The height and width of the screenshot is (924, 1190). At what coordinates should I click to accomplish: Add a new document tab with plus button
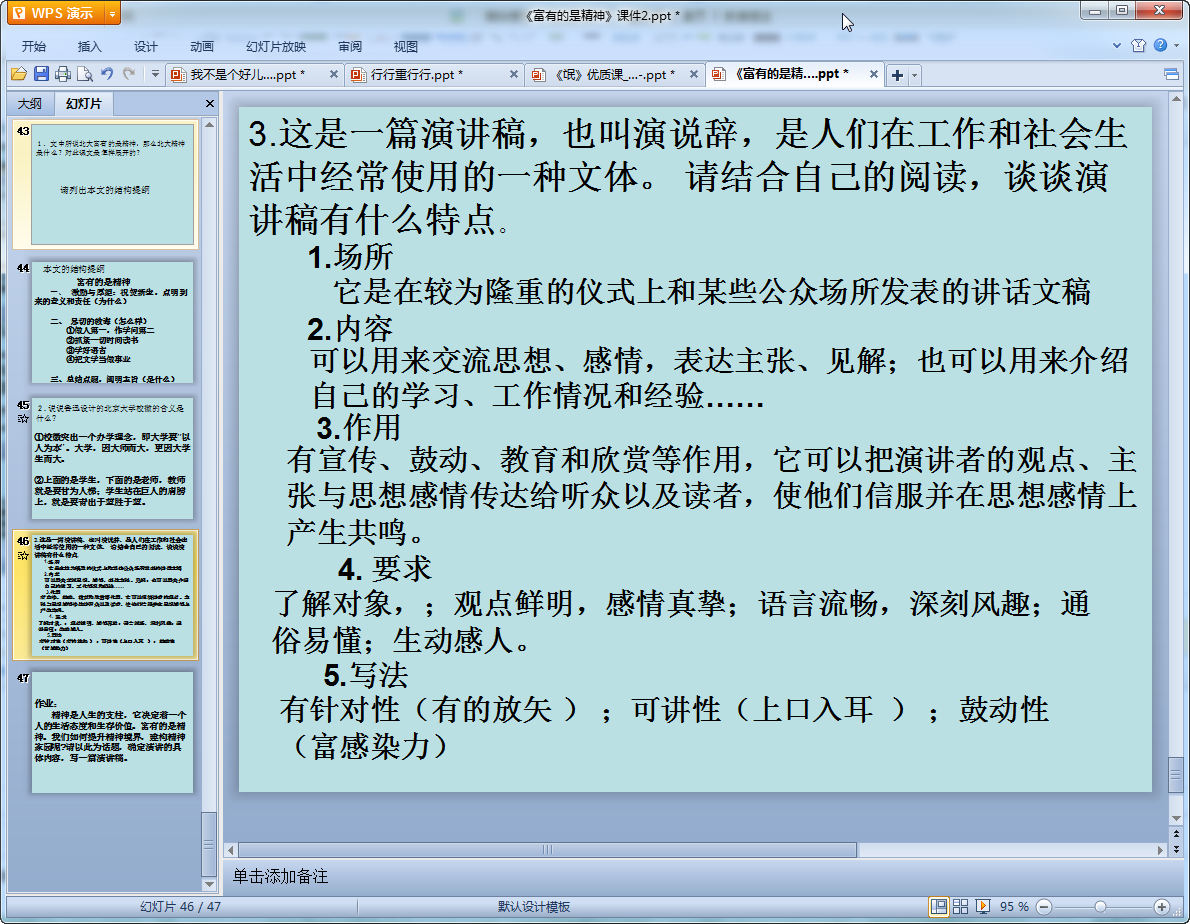point(897,75)
